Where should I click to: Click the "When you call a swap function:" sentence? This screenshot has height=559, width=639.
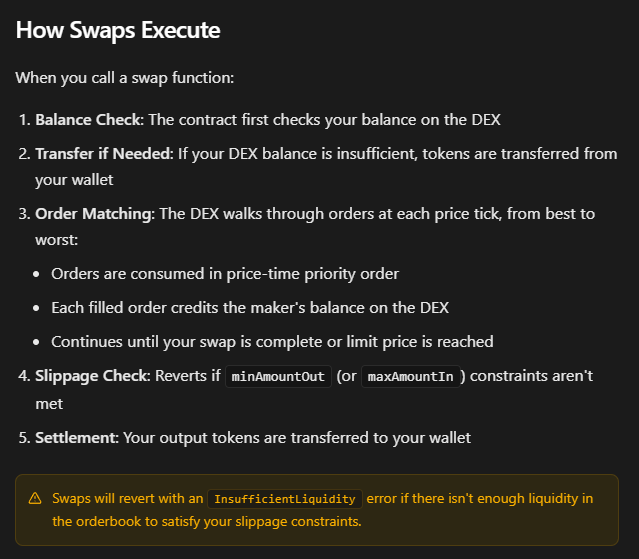(x=125, y=77)
